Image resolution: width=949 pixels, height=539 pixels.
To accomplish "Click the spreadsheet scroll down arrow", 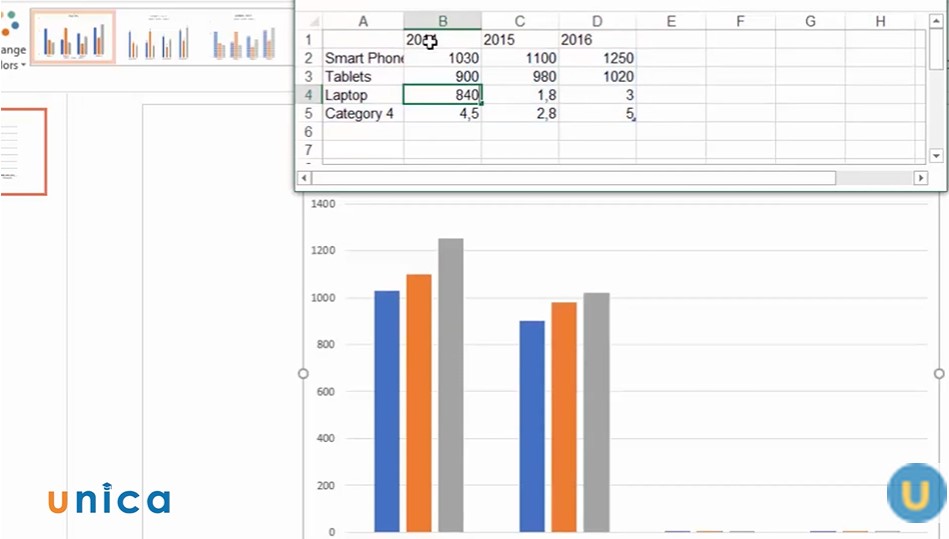I will tap(936, 155).
